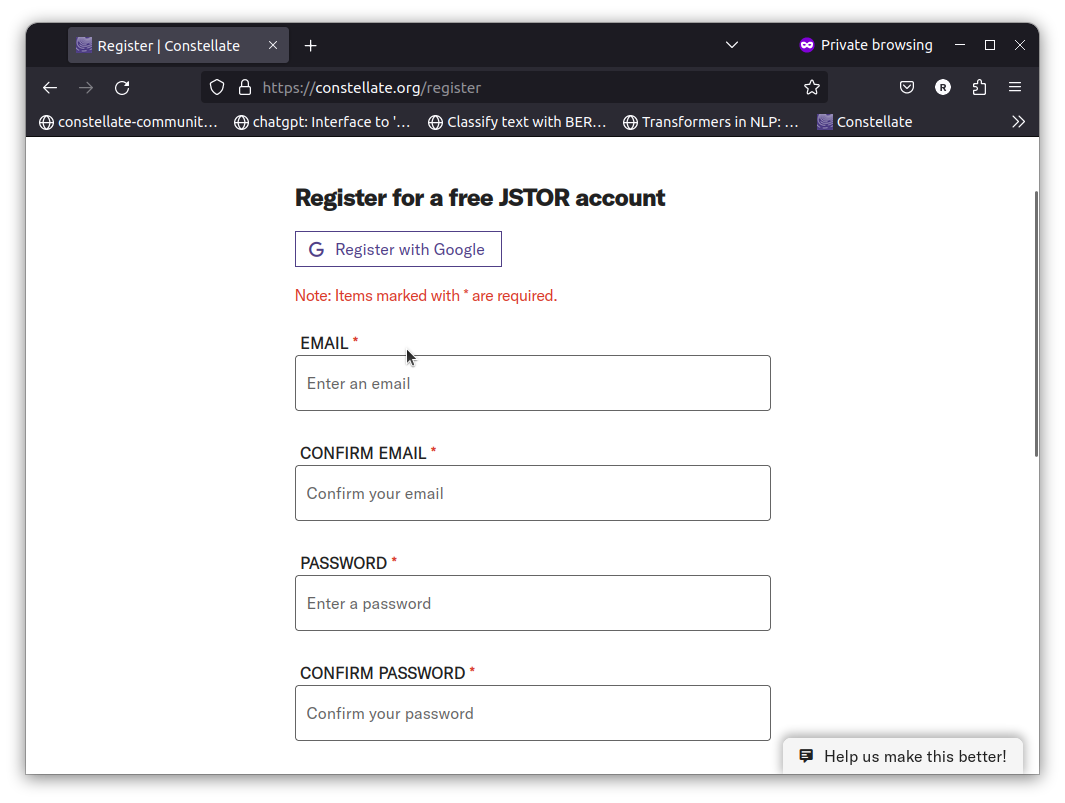Click Register with Google button
This screenshot has width=1065, height=803.
398,249
